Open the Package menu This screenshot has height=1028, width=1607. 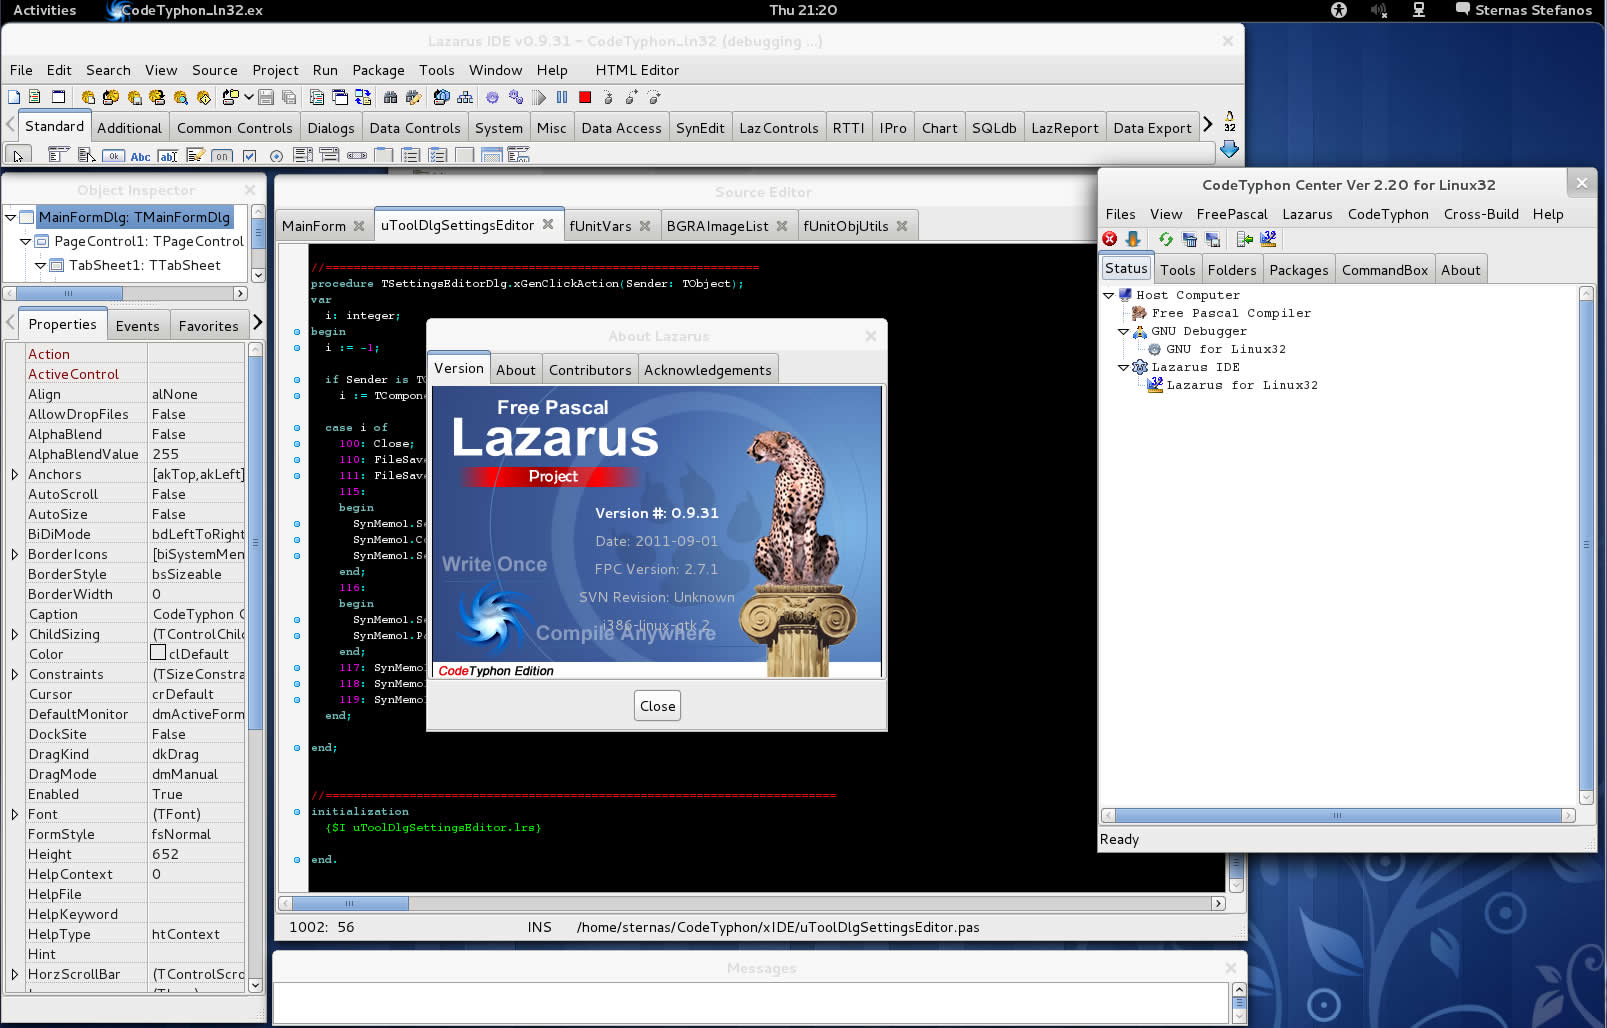pos(378,70)
